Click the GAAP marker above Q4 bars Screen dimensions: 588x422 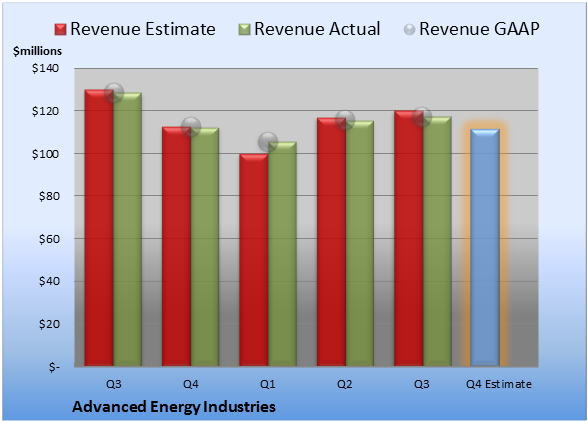(191, 127)
